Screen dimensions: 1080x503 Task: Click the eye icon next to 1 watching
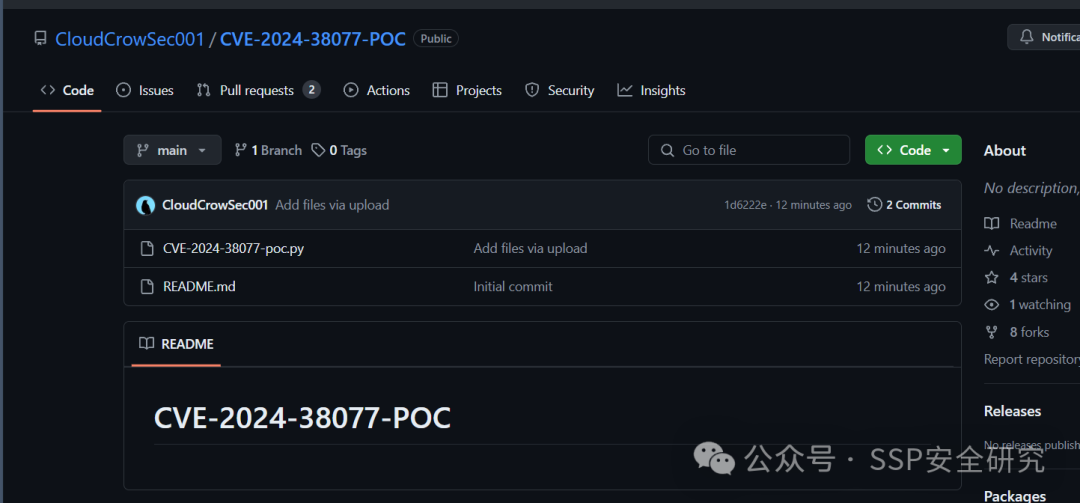(991, 305)
